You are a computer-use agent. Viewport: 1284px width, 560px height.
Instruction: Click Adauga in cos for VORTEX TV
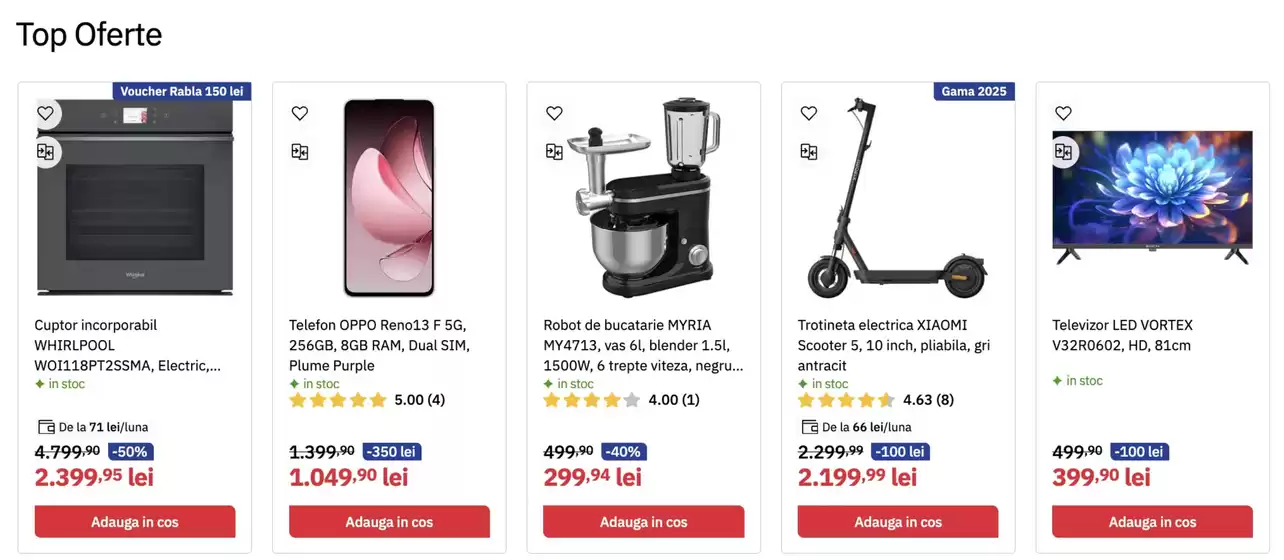pyautogui.click(x=1152, y=522)
